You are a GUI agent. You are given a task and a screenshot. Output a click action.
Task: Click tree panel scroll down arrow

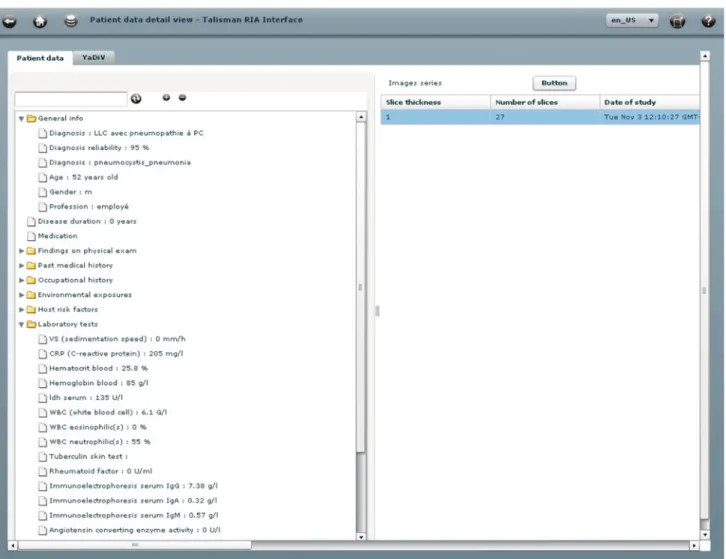coord(361,537)
